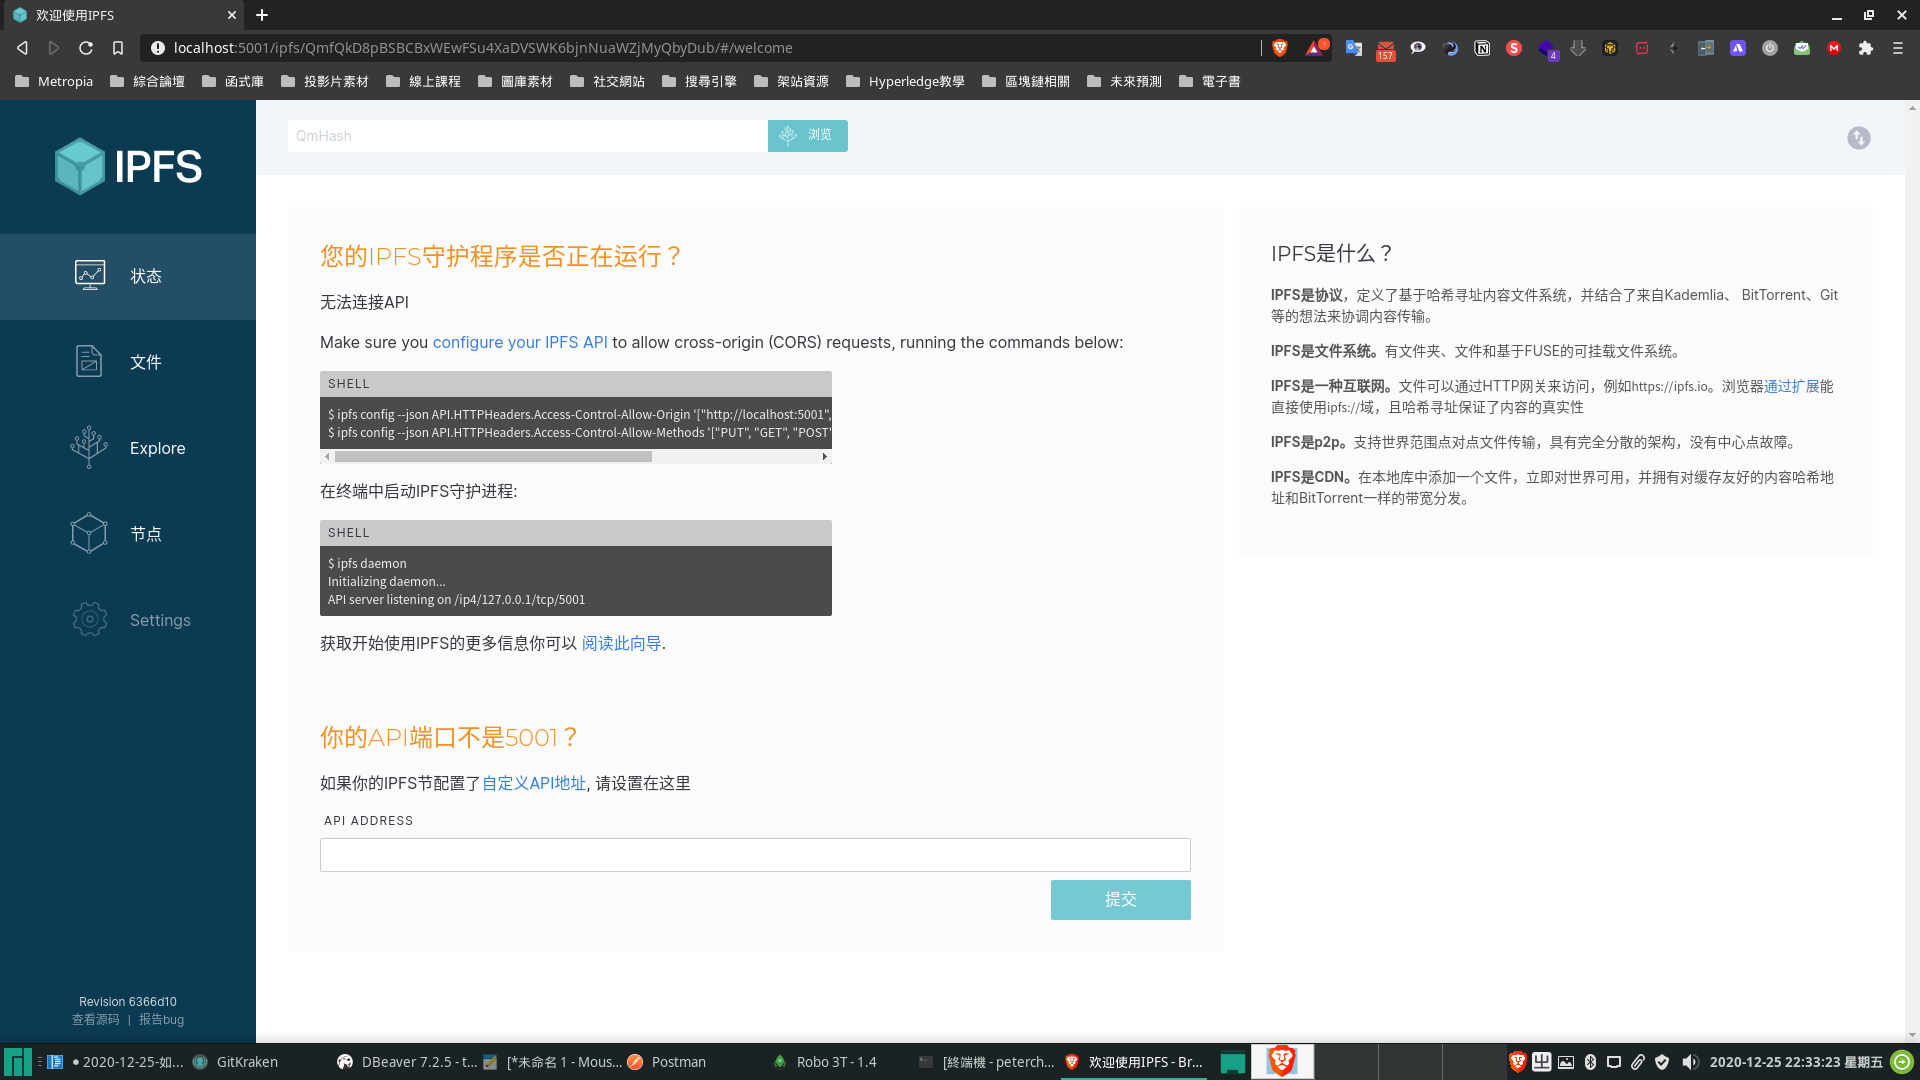
Task: Click the IPFS cube logo
Action: coord(128,166)
